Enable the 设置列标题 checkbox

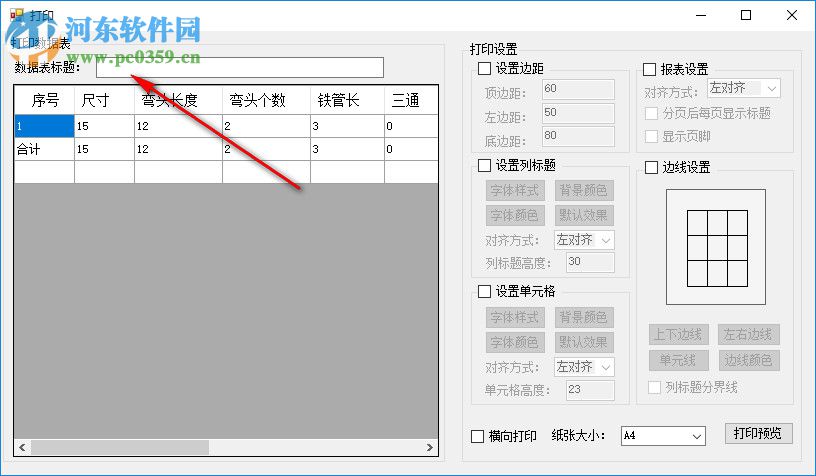pos(484,165)
